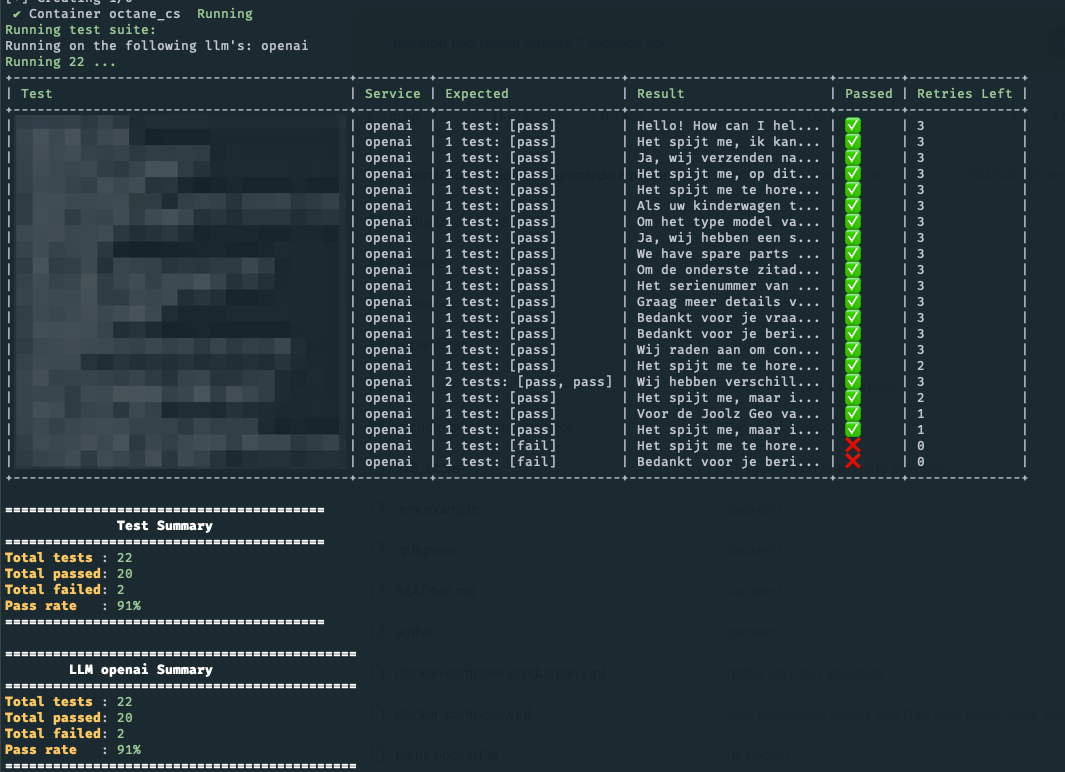
Task: Click the "Test Summary" heading
Action: tap(165, 525)
